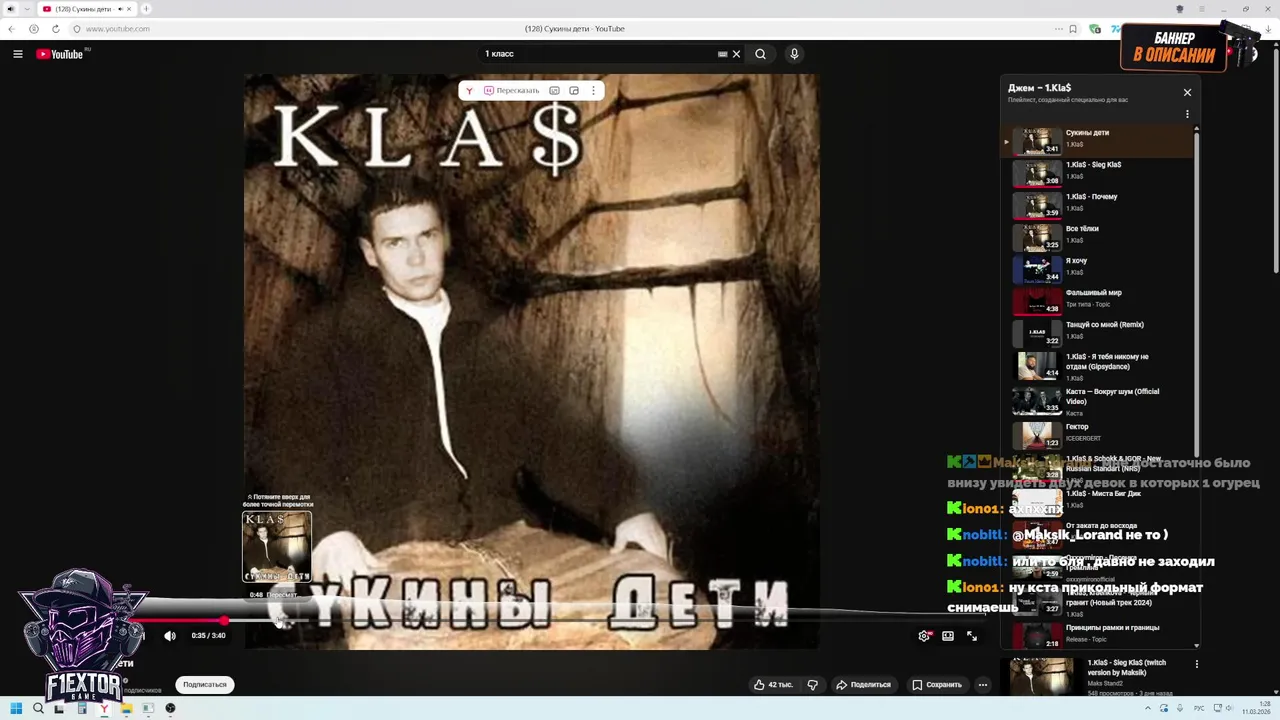
Task: Click the page vertical scrollbar
Action: (x=1275, y=160)
